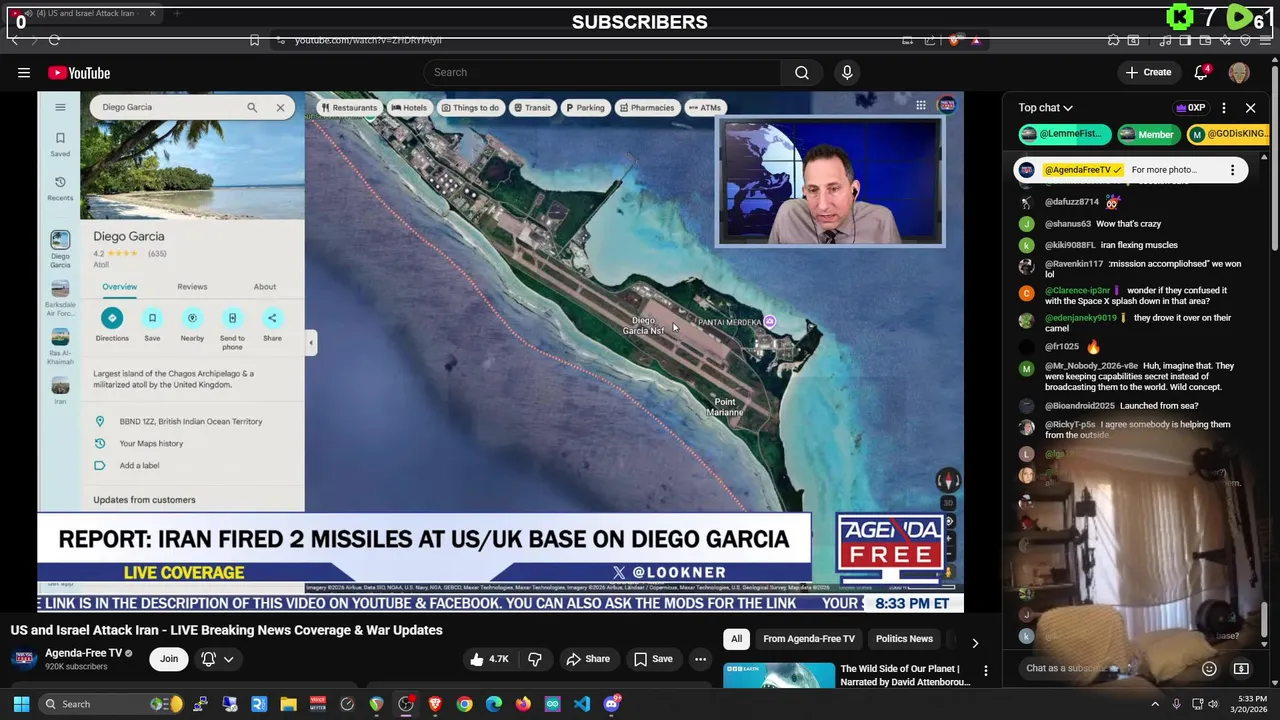Image resolution: width=1280 pixels, height=720 pixels.
Task: Click the video title 'US and Israel Attack Iran'
Action: pyautogui.click(x=227, y=630)
